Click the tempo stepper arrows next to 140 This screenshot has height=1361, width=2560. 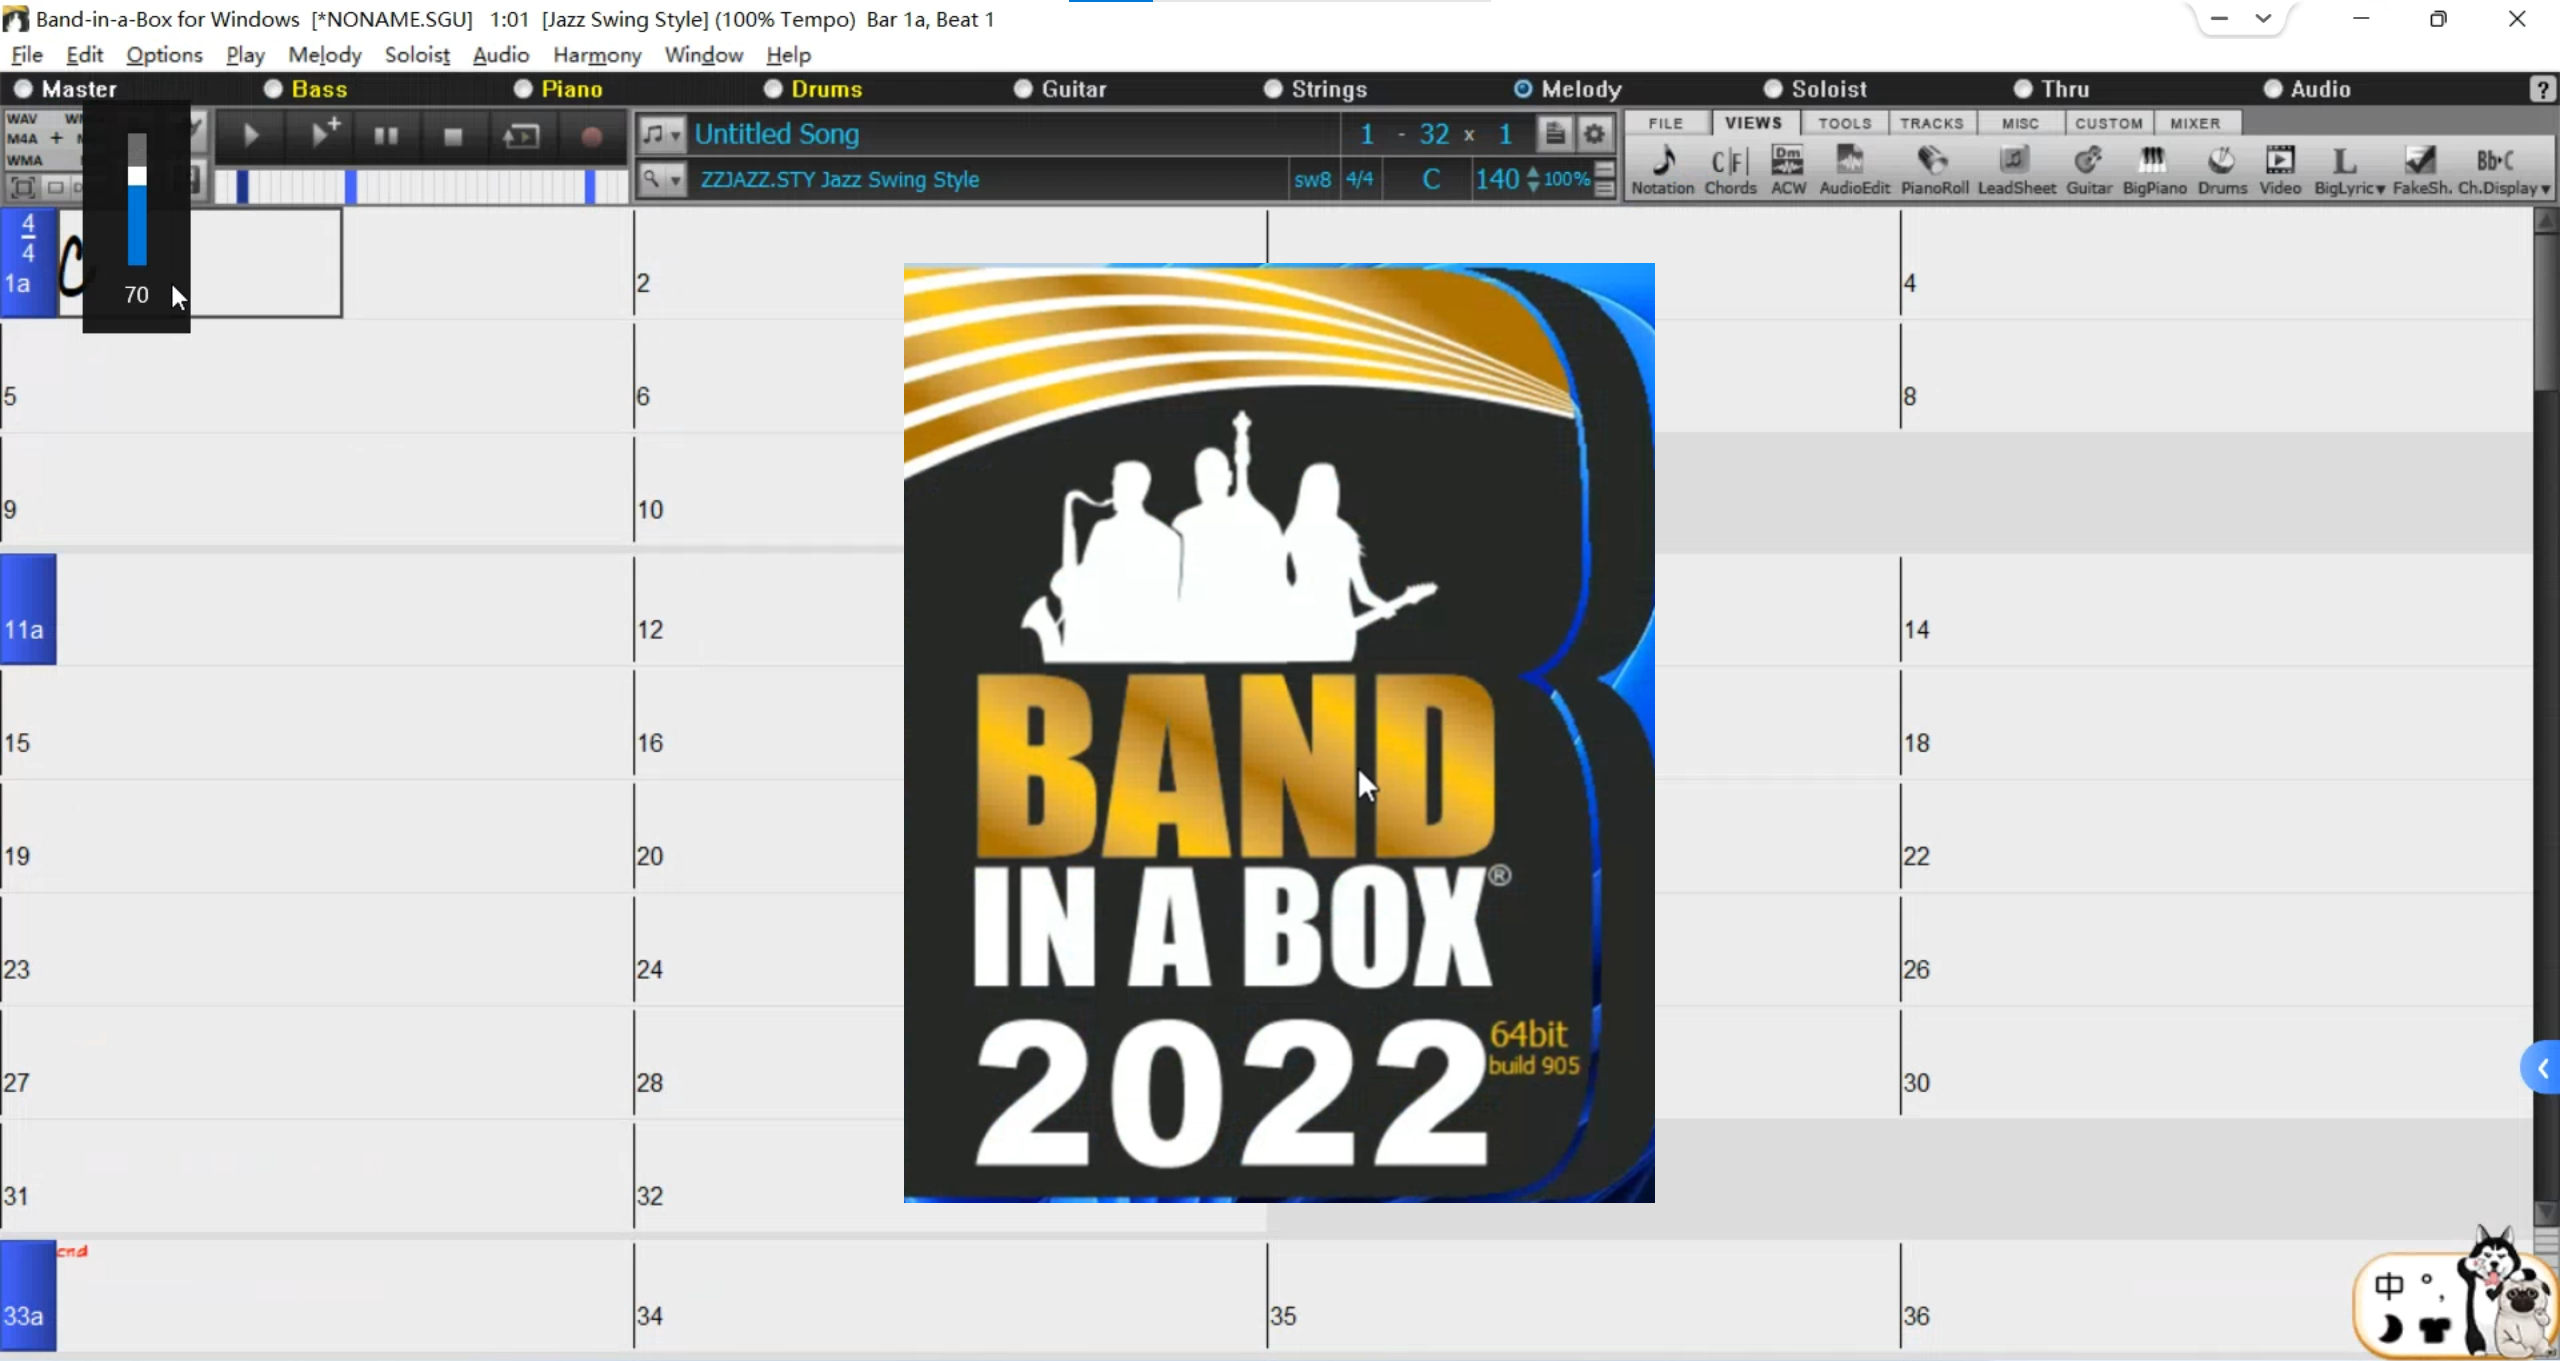pos(1533,180)
